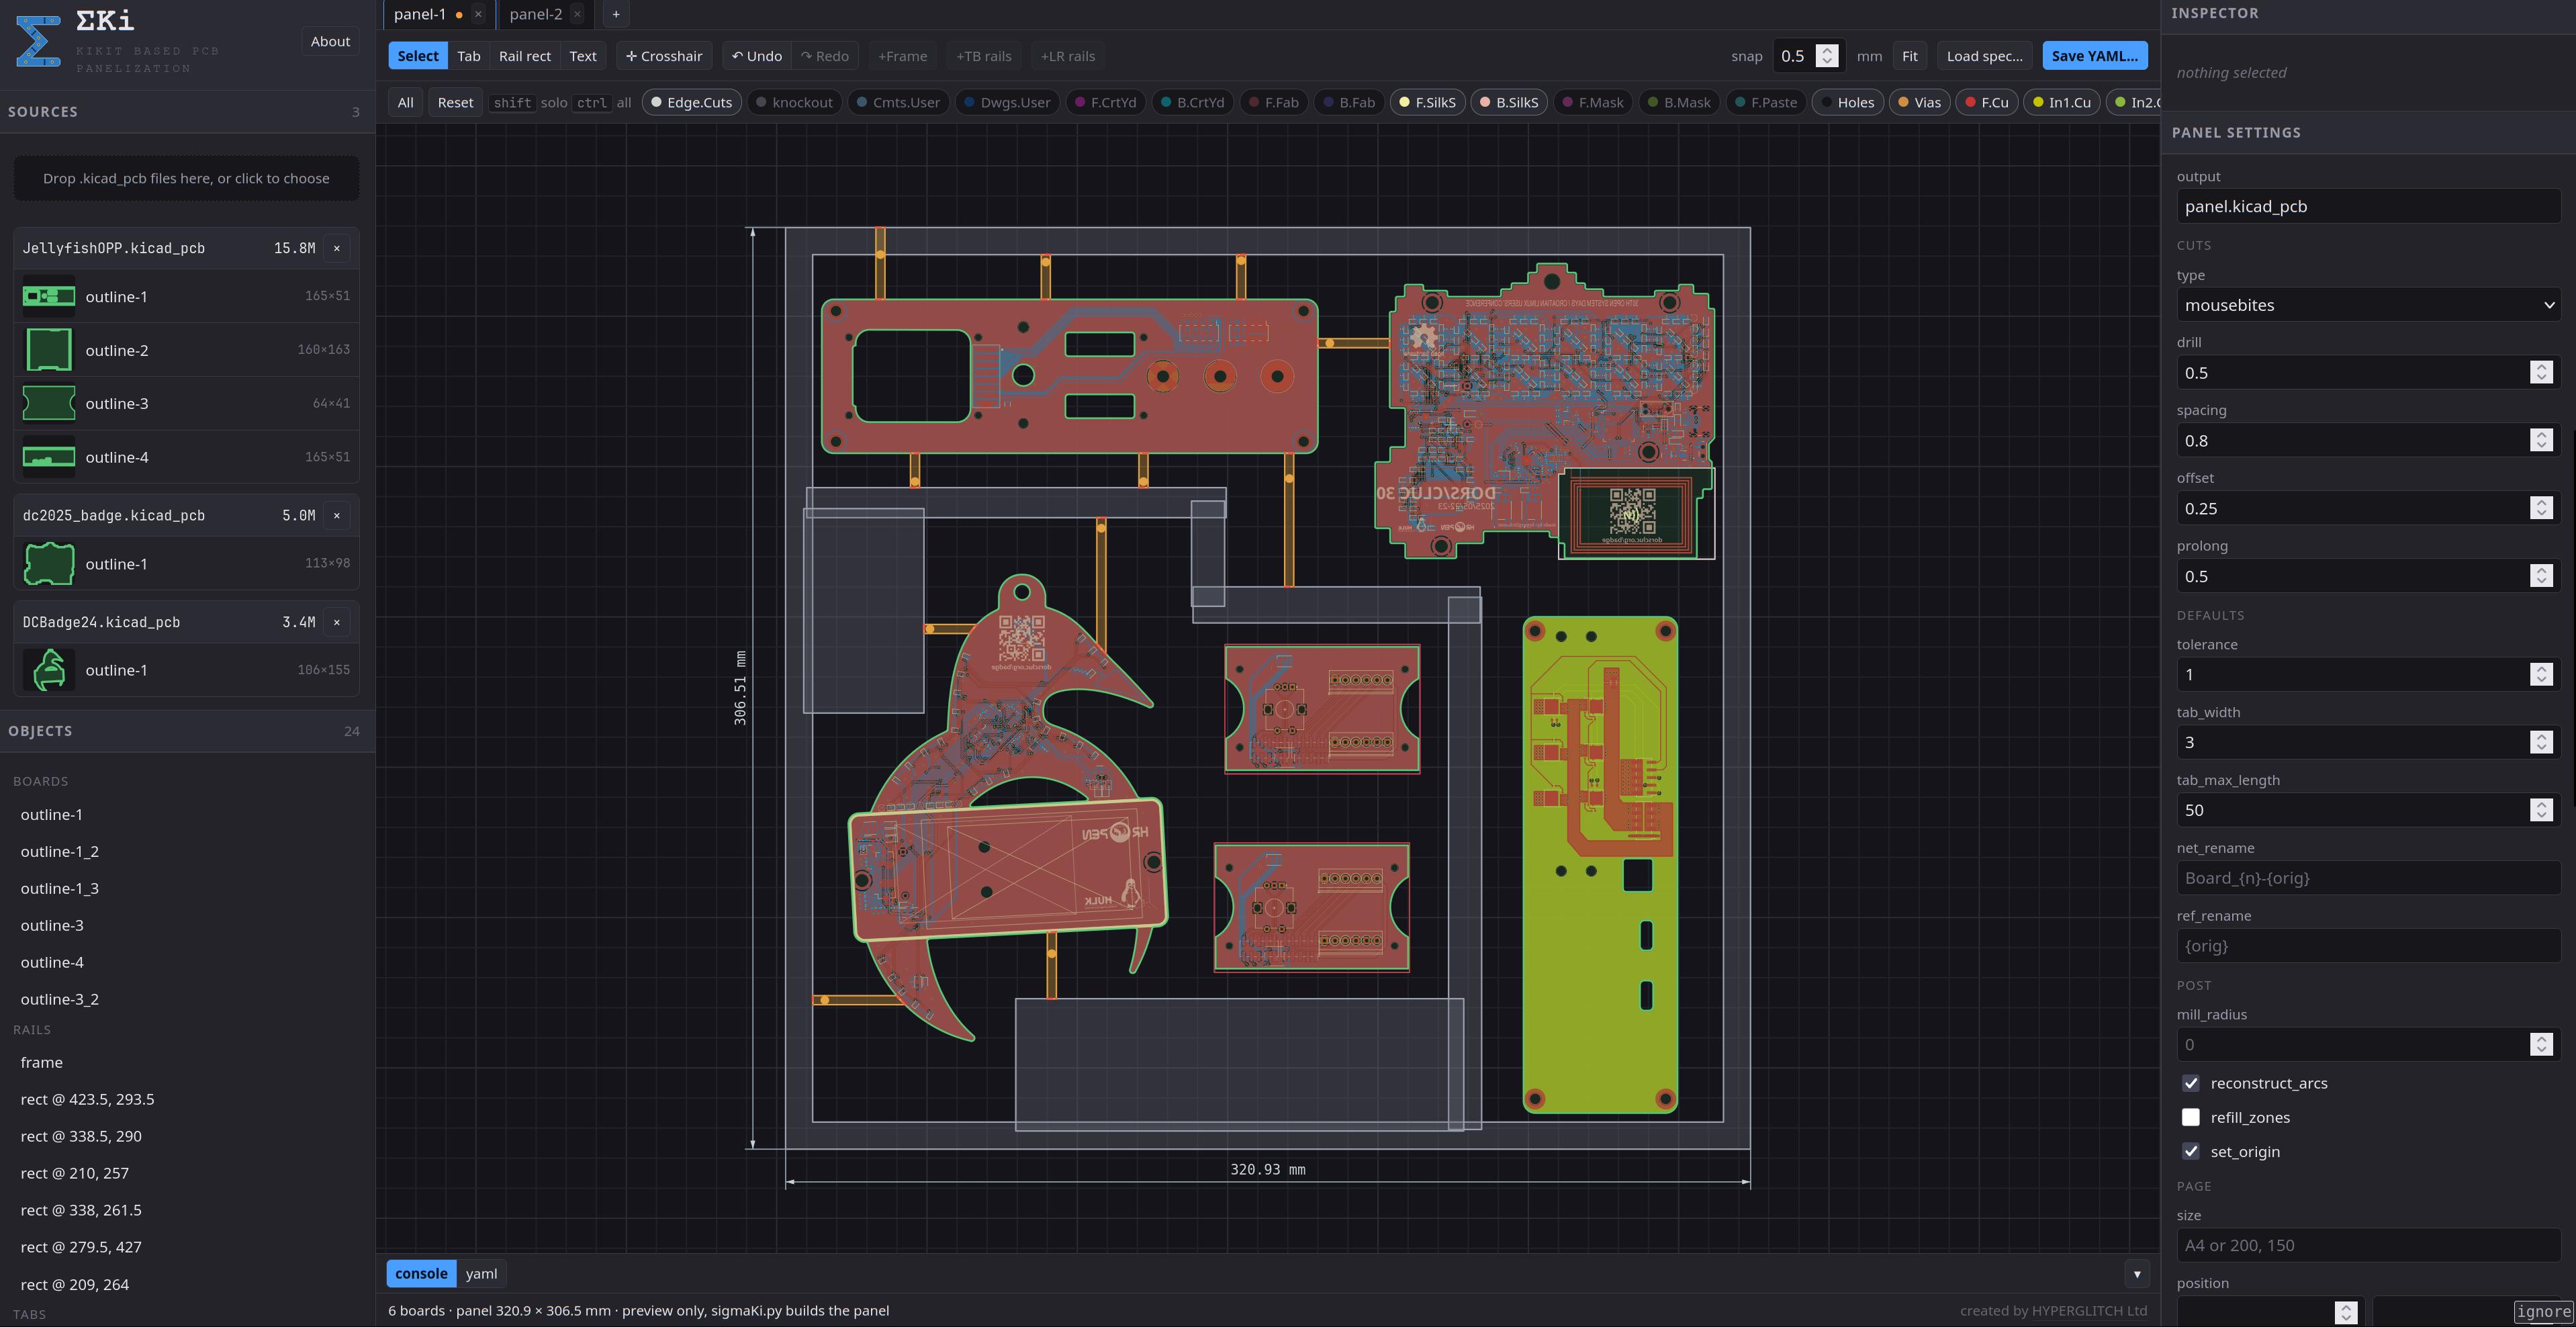2576x1327 pixels.
Task: Add a new panel tab
Action: 616,14
